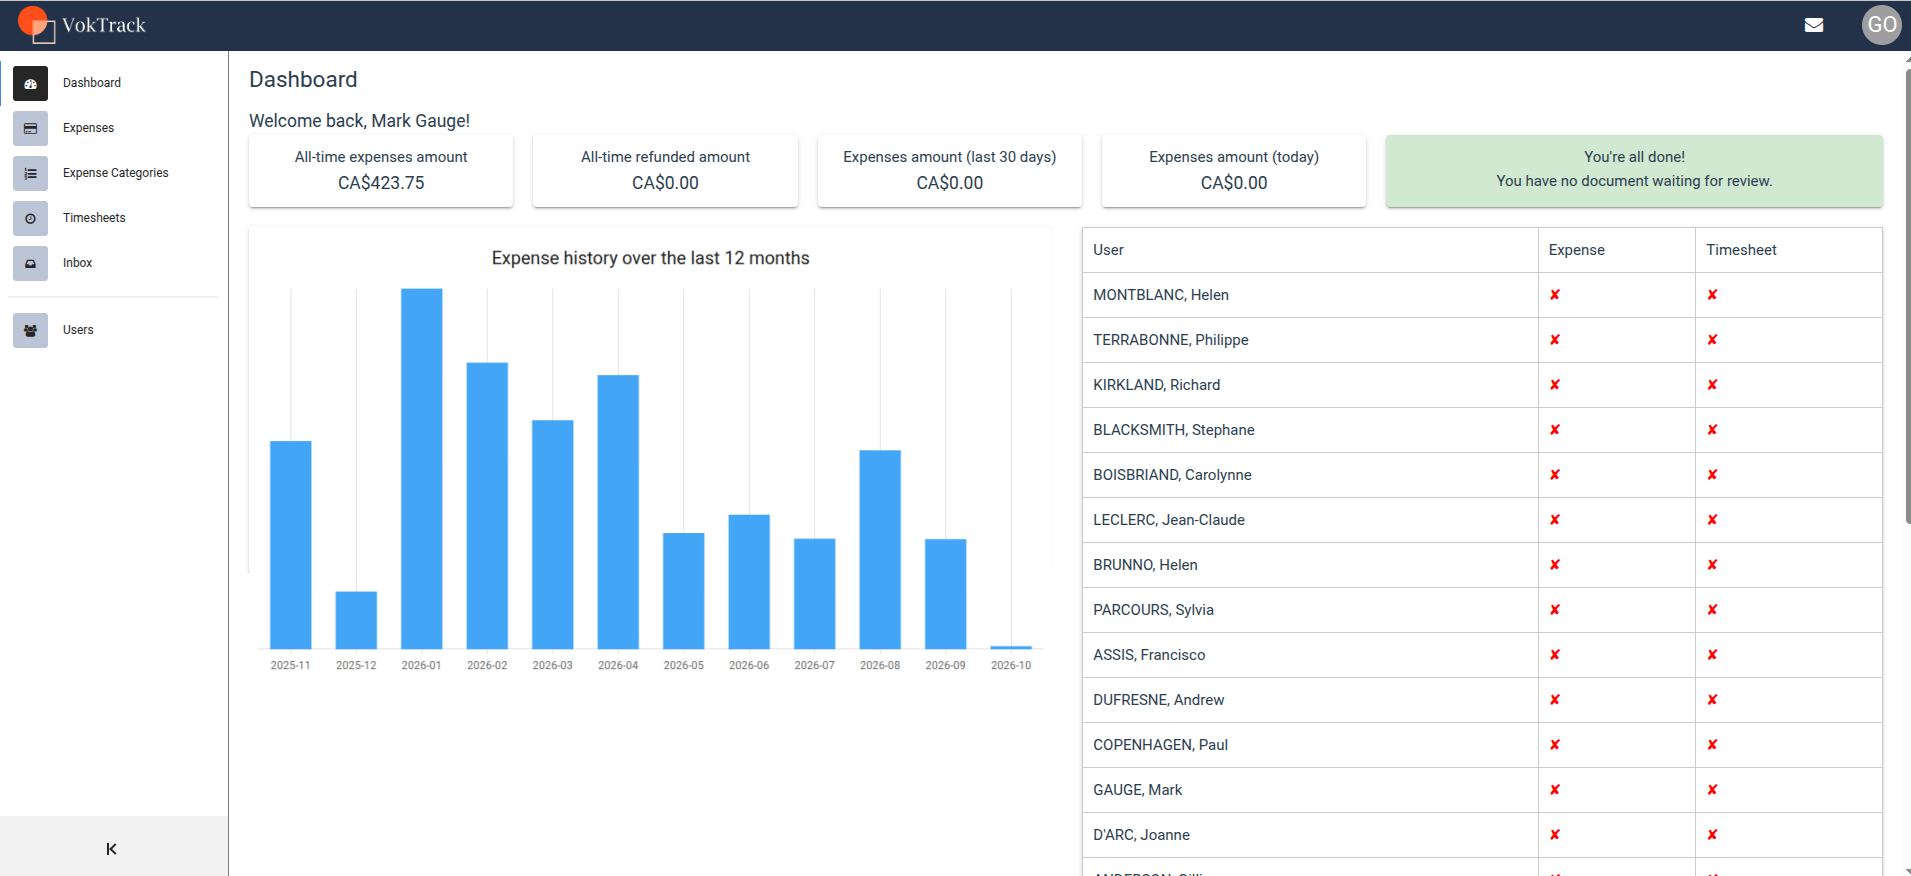Click the User column header

point(1310,250)
